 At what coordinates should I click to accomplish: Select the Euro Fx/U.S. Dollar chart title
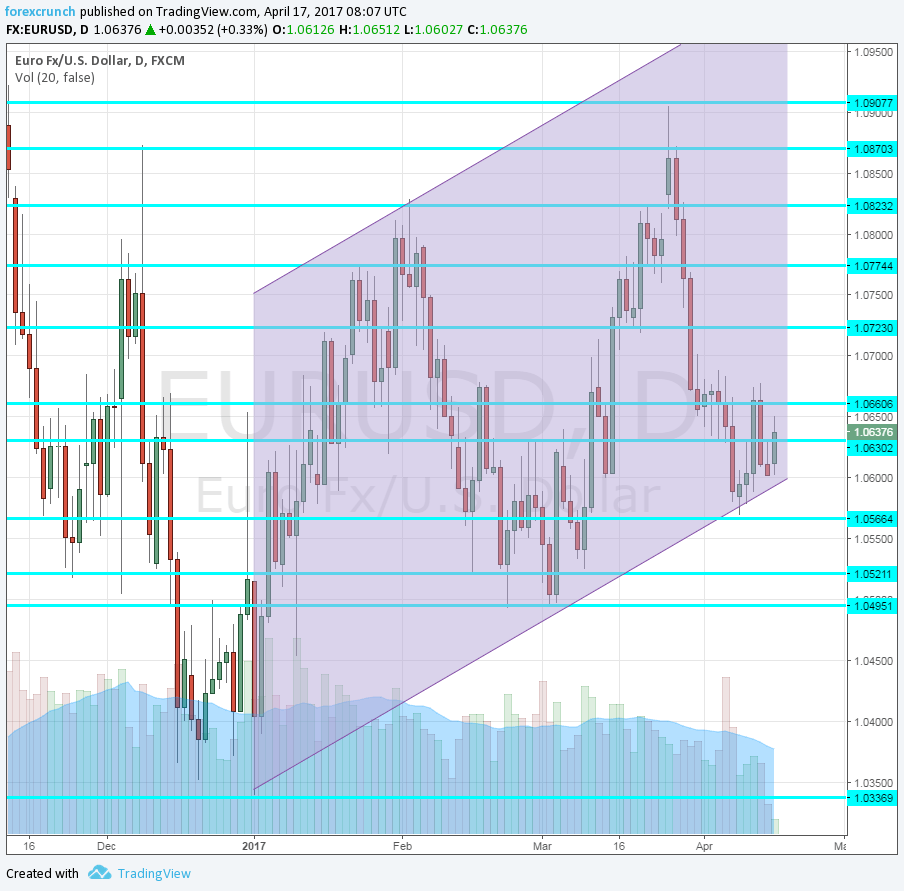99,61
